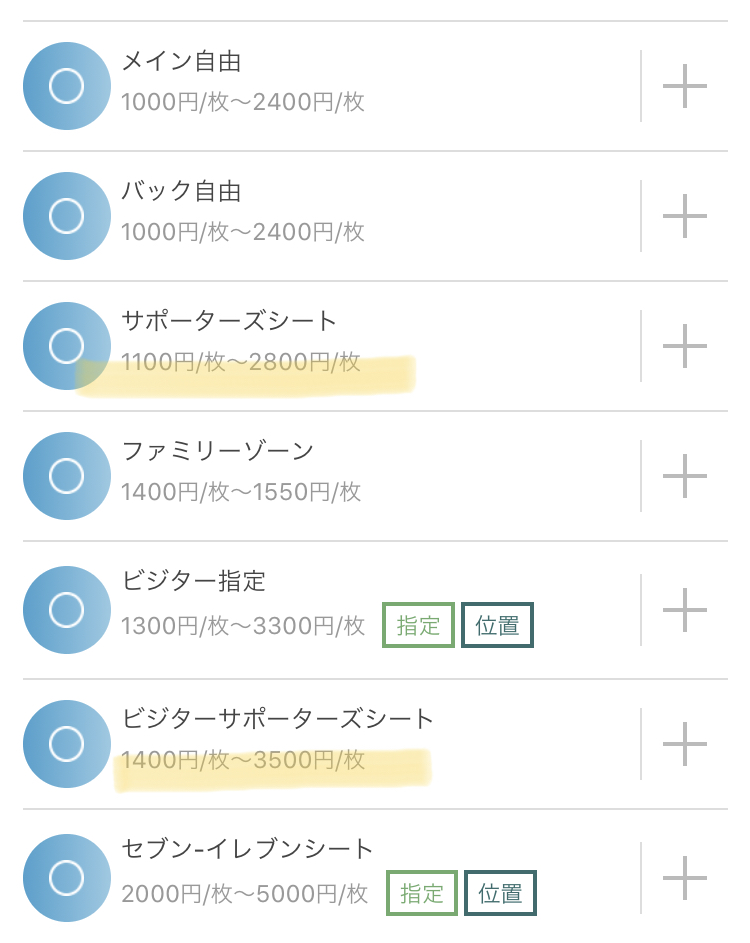Screen dimensions: 750x943
Task: Expand メイン自由 with the plus icon
Action: tap(684, 86)
